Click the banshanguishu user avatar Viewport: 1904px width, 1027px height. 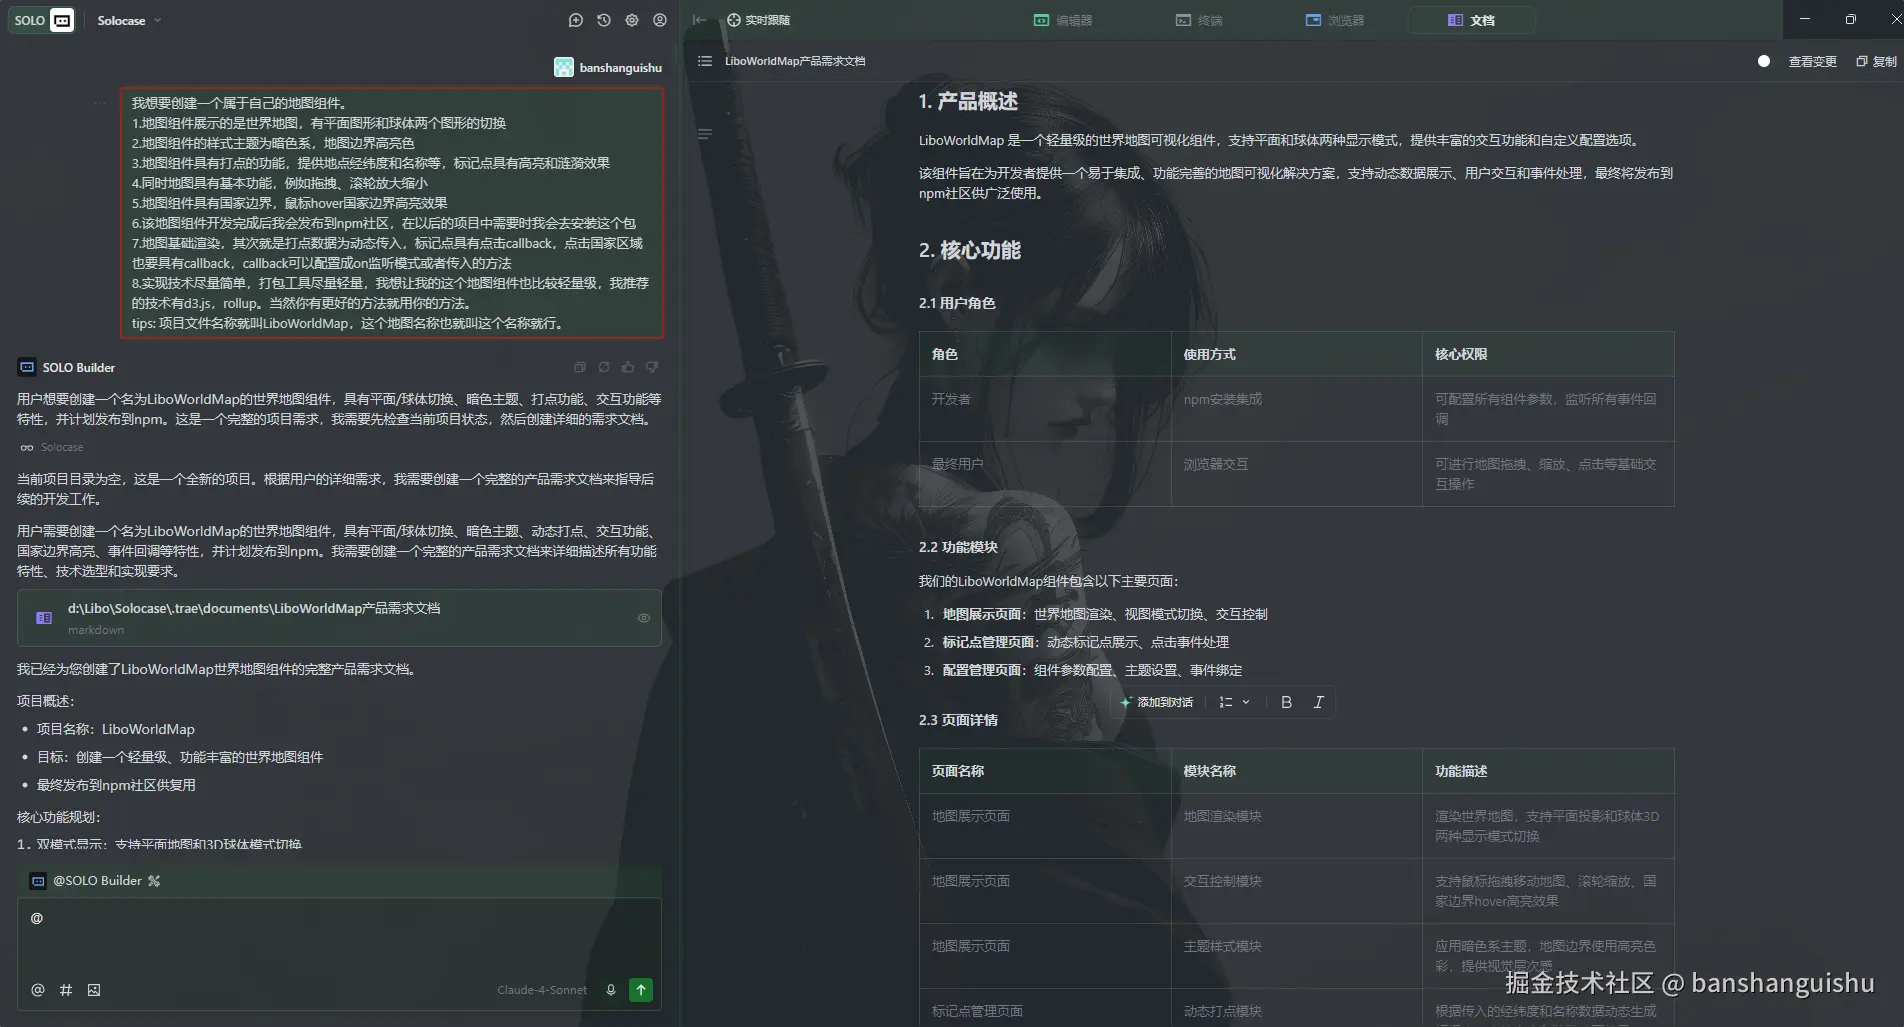[x=564, y=67]
